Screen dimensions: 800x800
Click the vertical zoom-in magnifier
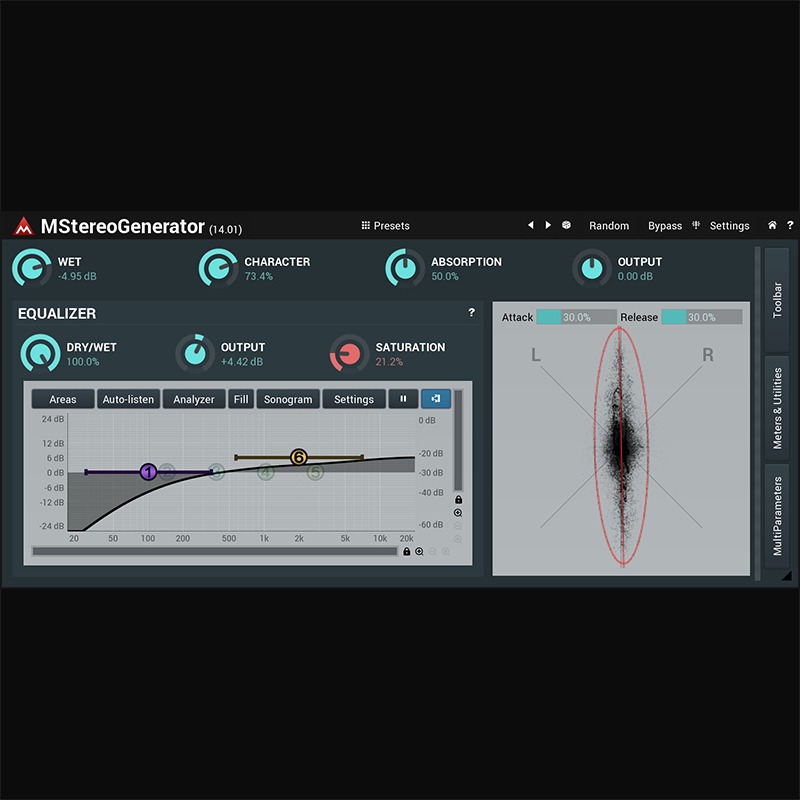[x=458, y=513]
